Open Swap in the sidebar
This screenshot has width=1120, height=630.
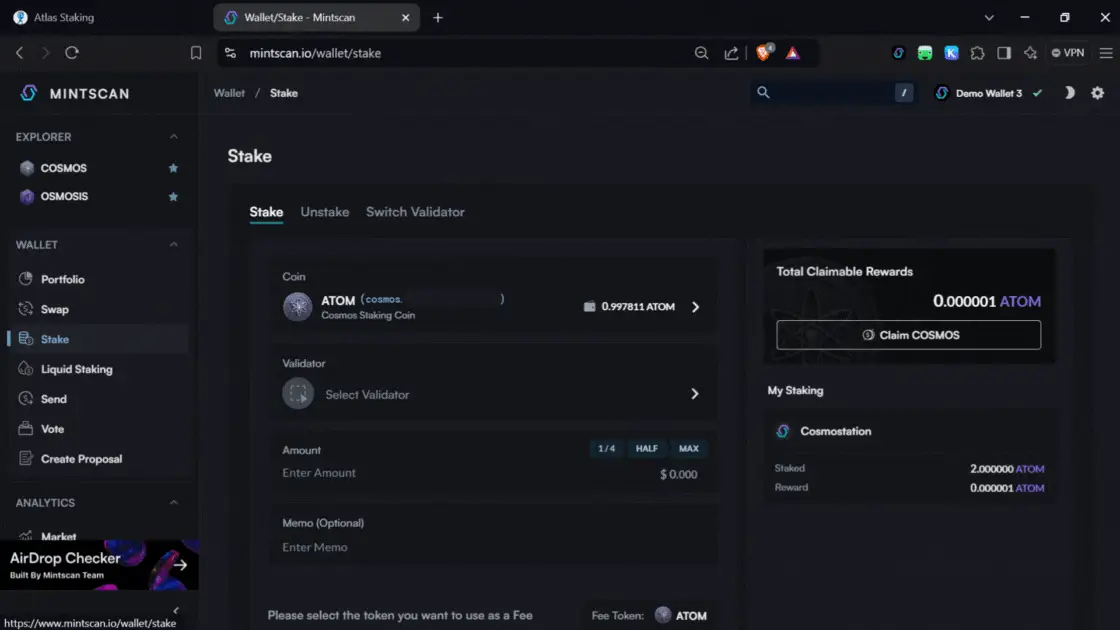click(x=54, y=310)
